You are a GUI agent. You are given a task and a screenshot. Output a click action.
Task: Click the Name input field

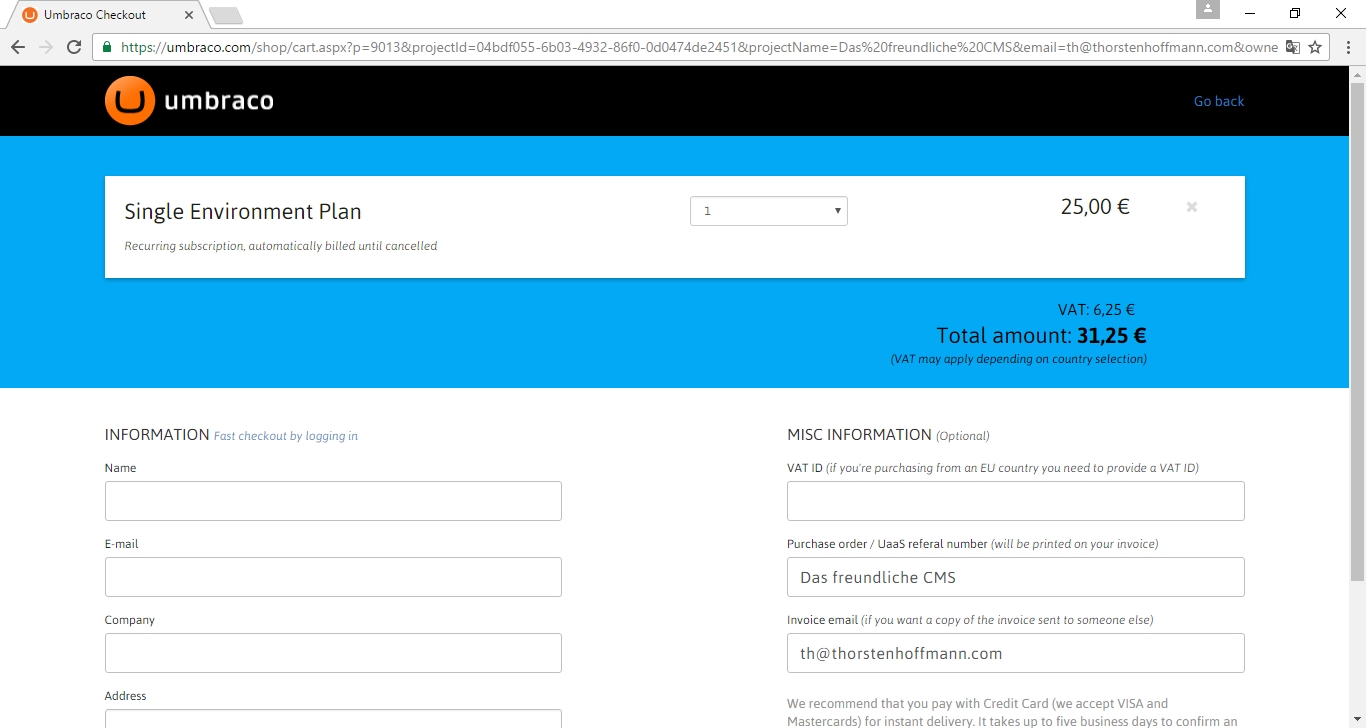pos(333,501)
